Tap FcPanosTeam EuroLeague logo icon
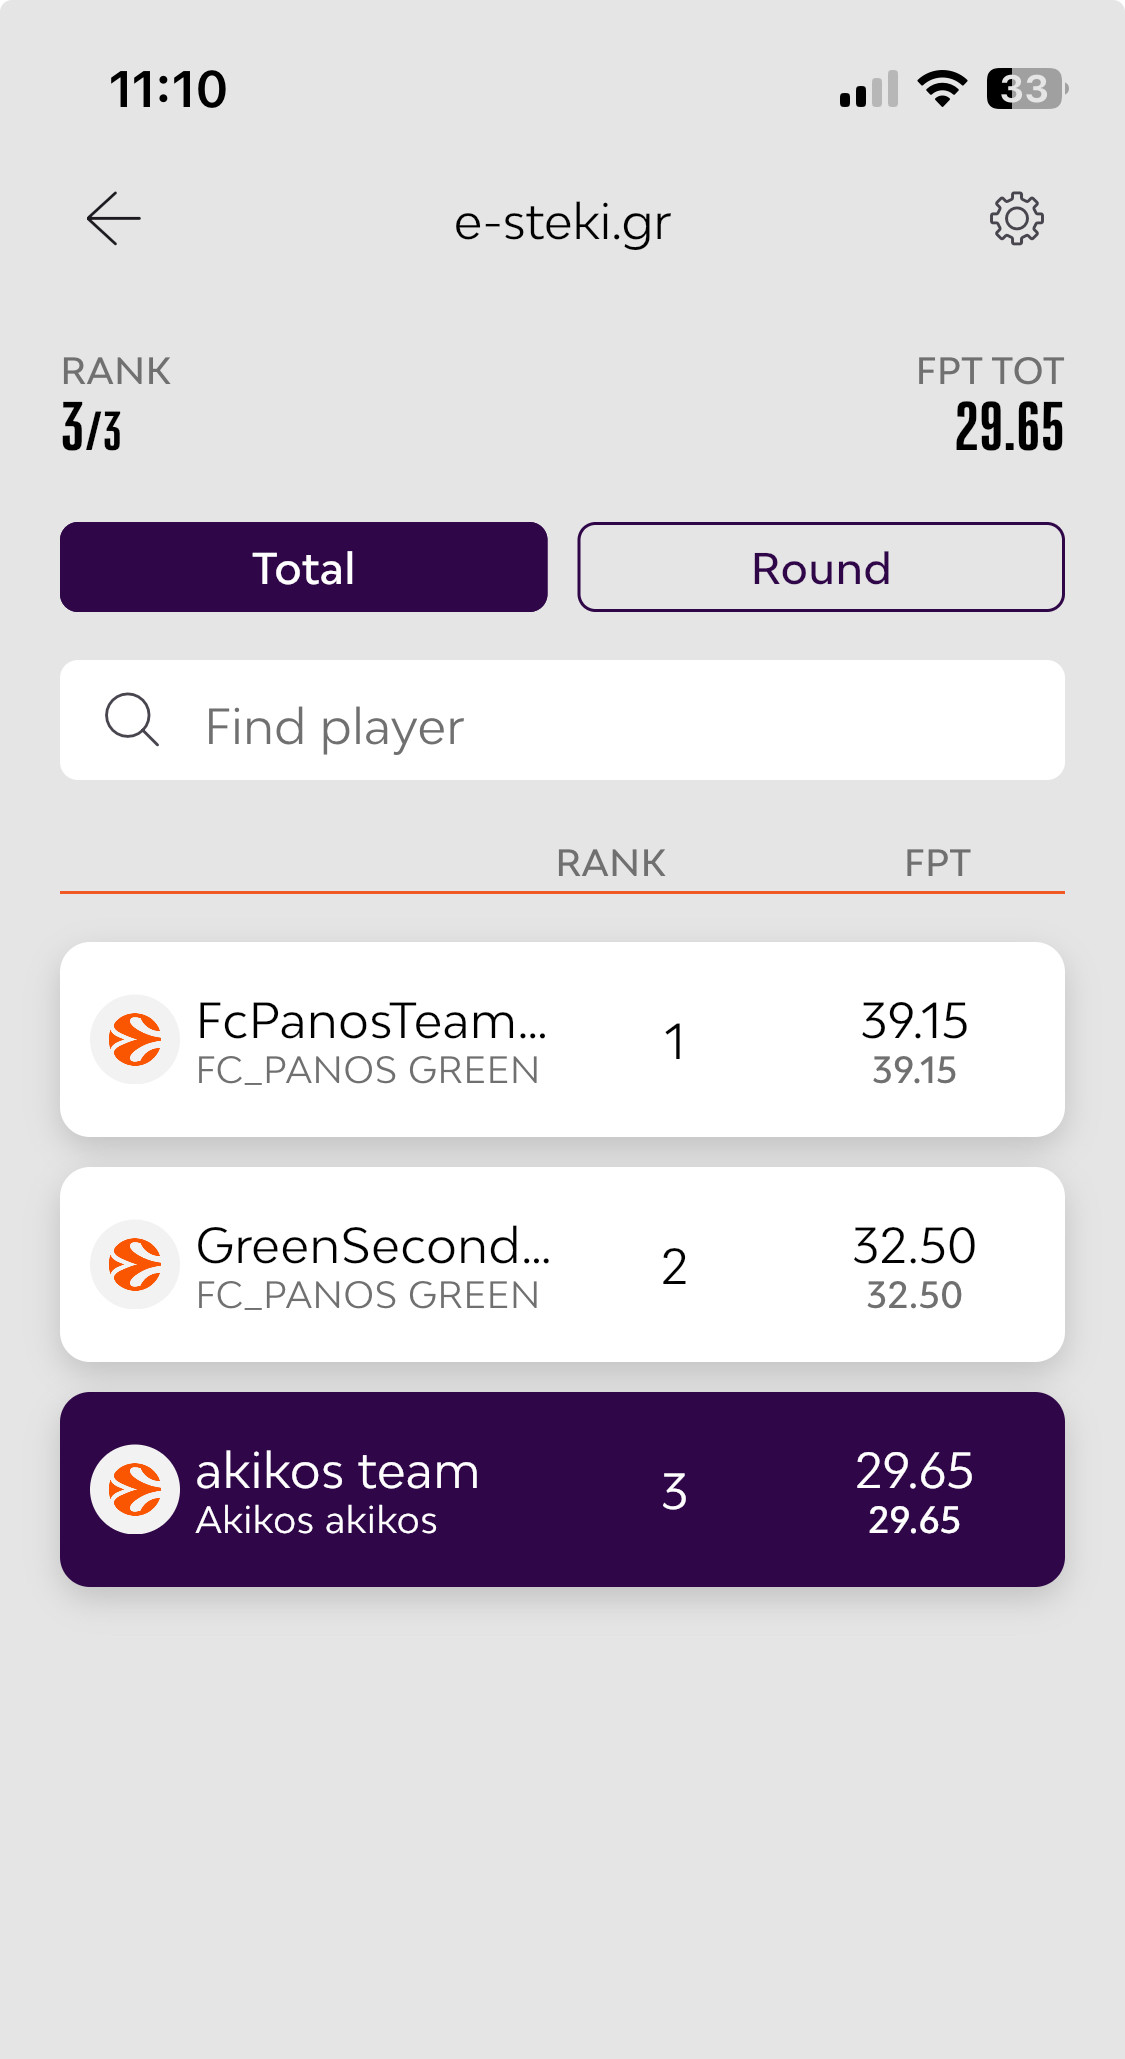 pos(135,1040)
